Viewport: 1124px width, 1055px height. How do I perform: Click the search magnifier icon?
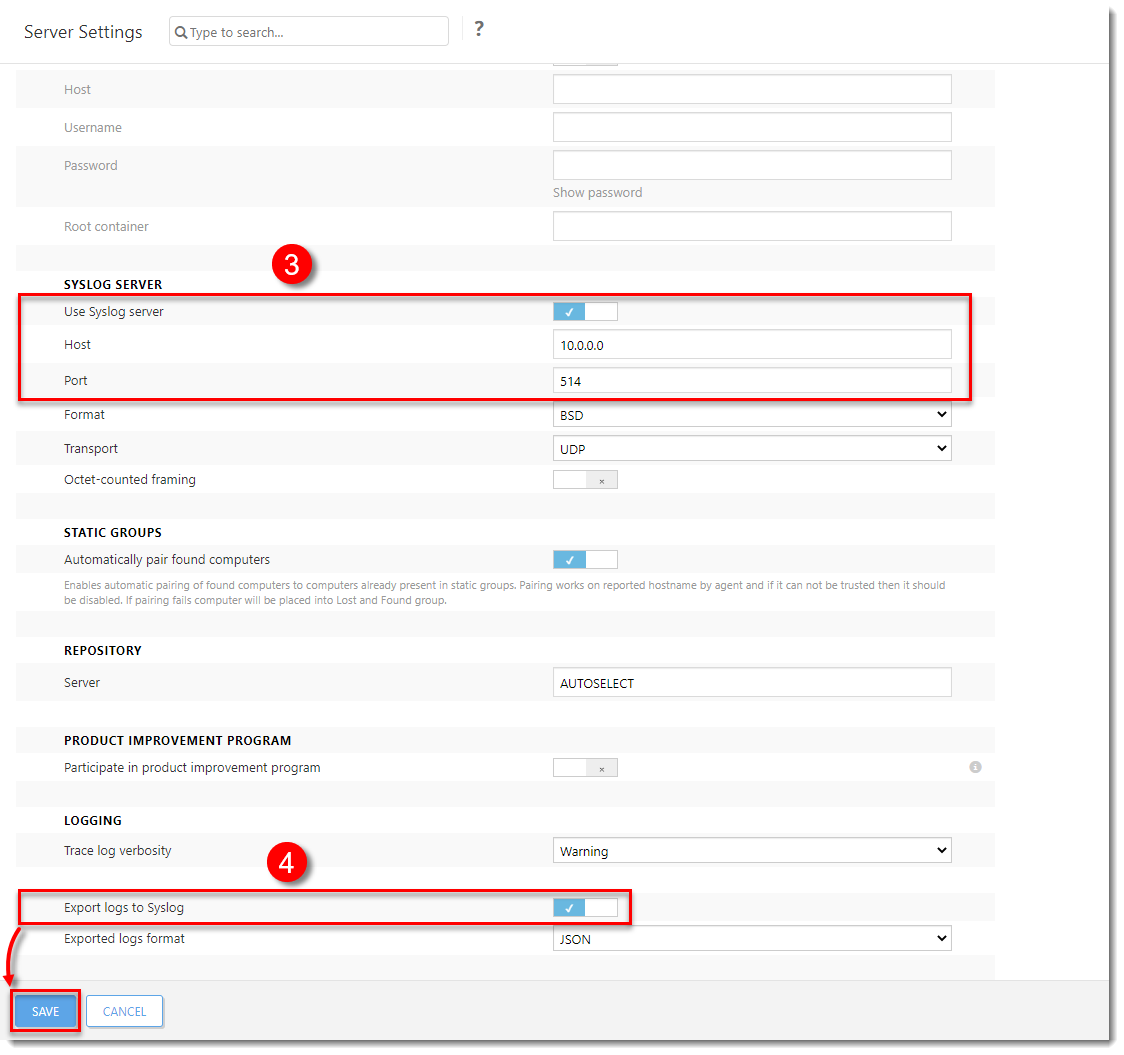click(x=181, y=32)
